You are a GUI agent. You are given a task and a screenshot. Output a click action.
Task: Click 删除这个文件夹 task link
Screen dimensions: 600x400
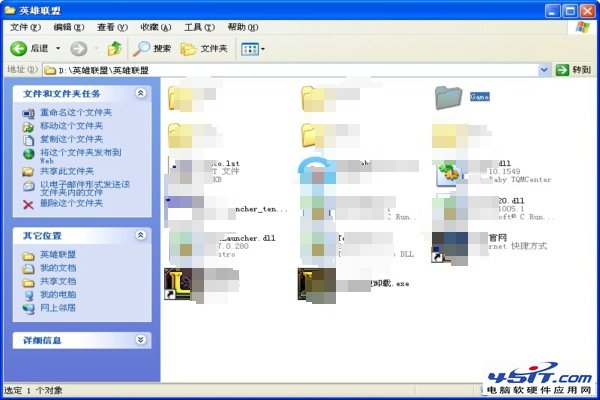tap(72, 203)
